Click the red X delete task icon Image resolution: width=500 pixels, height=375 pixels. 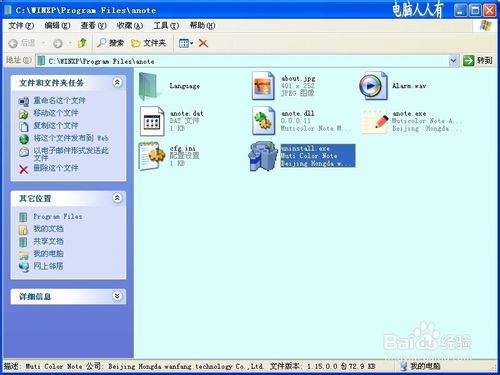tap(23, 169)
